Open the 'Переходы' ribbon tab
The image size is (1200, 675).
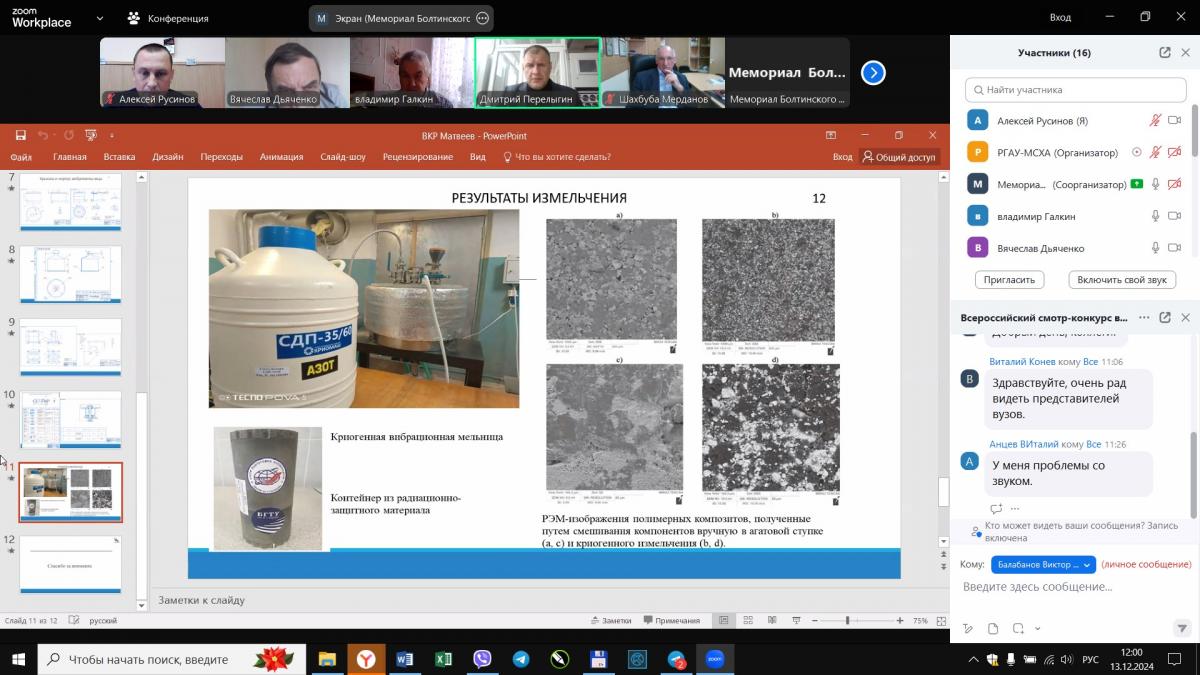click(x=221, y=157)
